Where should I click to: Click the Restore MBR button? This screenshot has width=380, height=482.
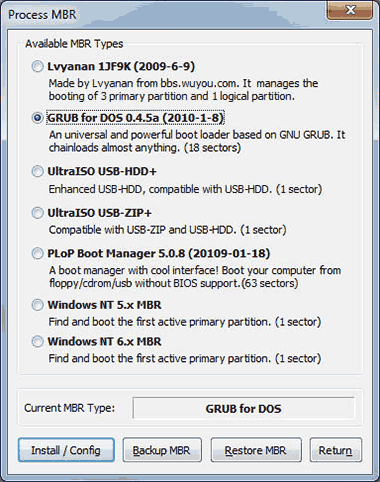pos(256,450)
